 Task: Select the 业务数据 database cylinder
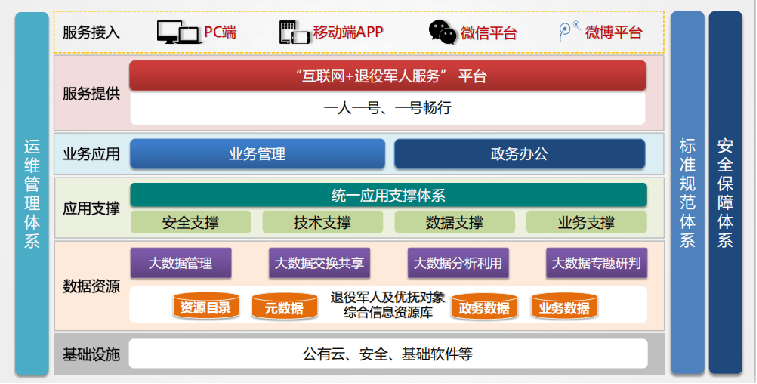tap(564, 306)
